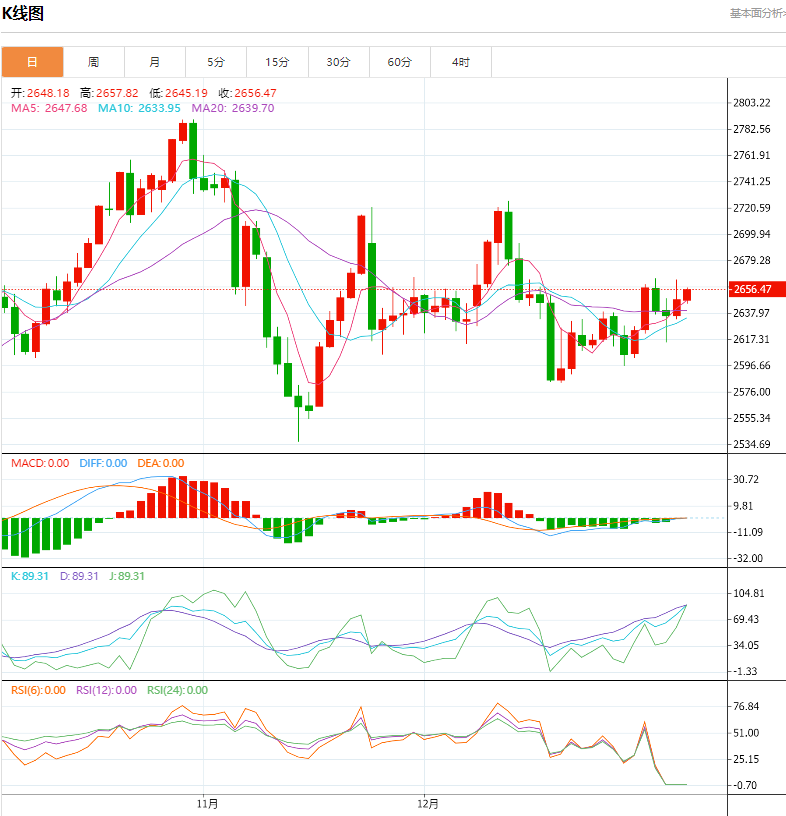The width and height of the screenshot is (786, 816).
Task: Click the MA20 indicator label
Action: point(232,108)
